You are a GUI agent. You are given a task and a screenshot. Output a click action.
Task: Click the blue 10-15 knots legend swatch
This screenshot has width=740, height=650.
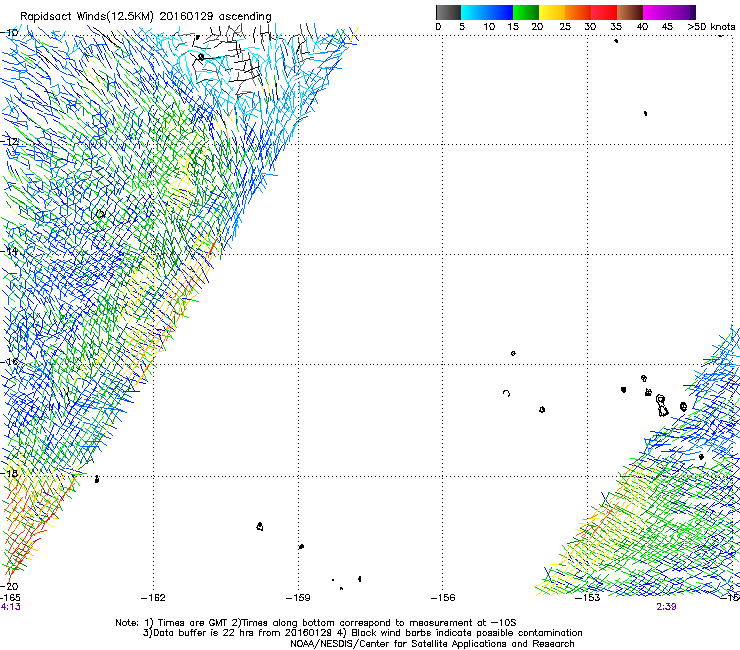click(500, 12)
